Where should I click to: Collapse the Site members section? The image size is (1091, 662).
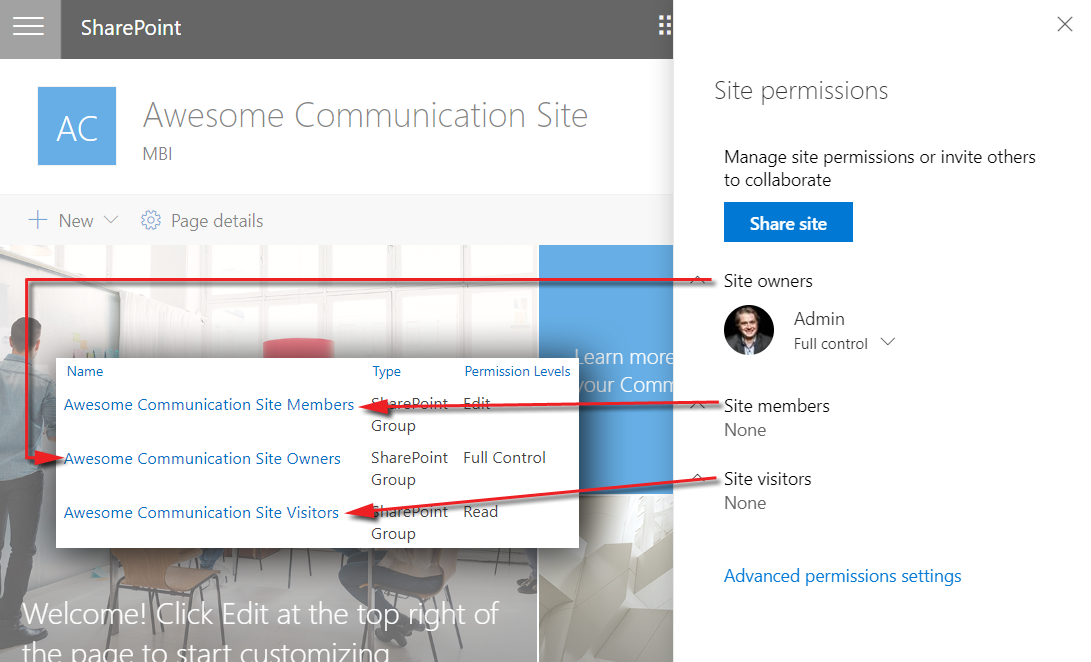[x=700, y=406]
